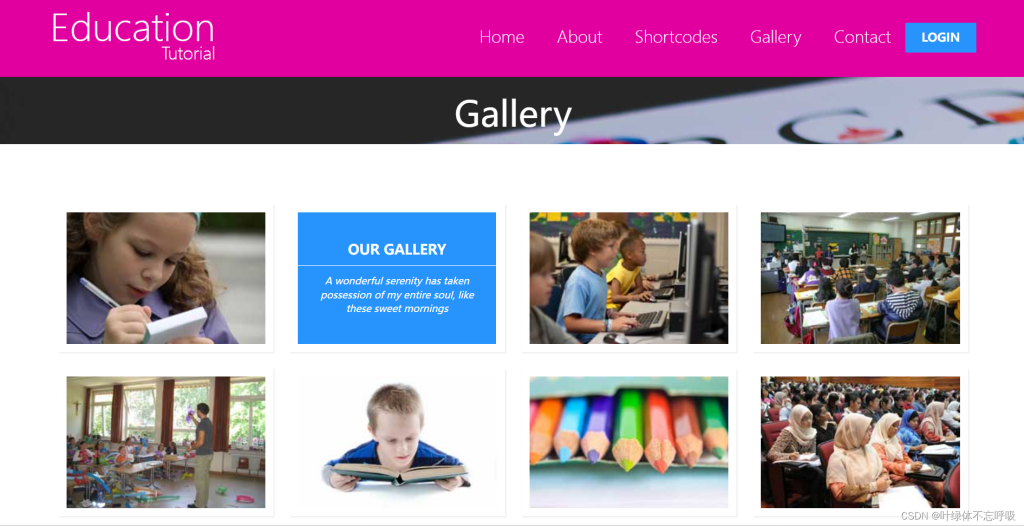1024x526 pixels.
Task: View the lecture hall students photo
Action: click(860, 442)
